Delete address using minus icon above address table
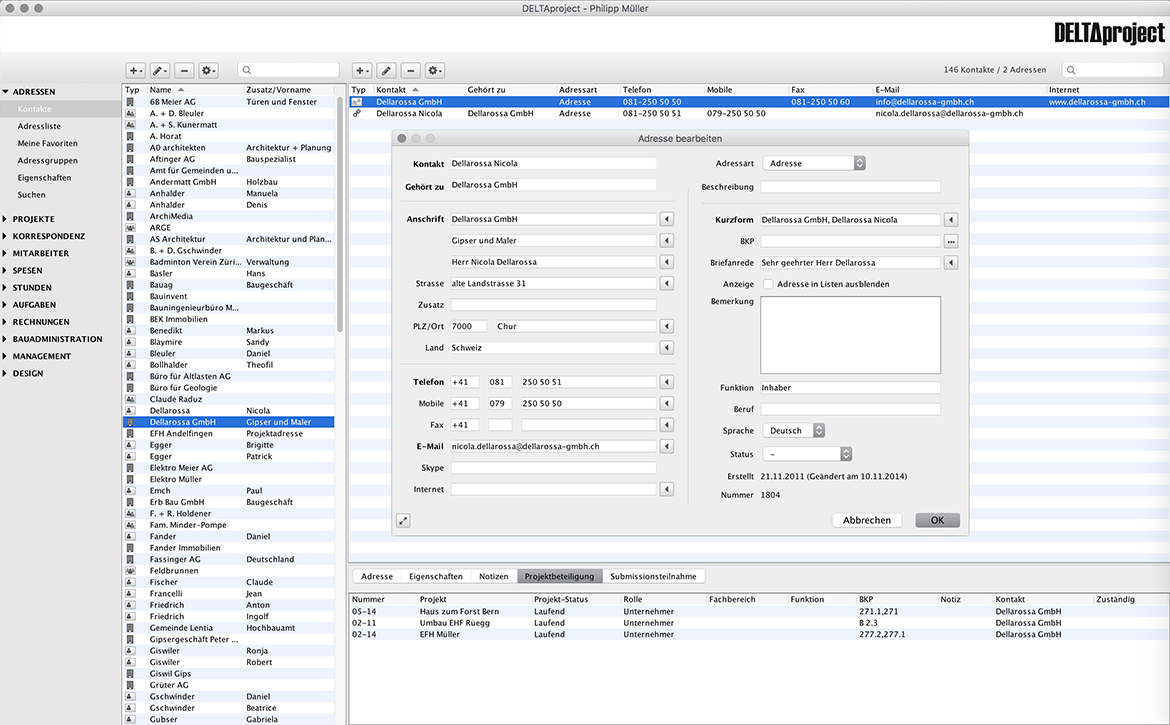Image resolution: width=1170 pixels, height=725 pixels. tap(410, 70)
